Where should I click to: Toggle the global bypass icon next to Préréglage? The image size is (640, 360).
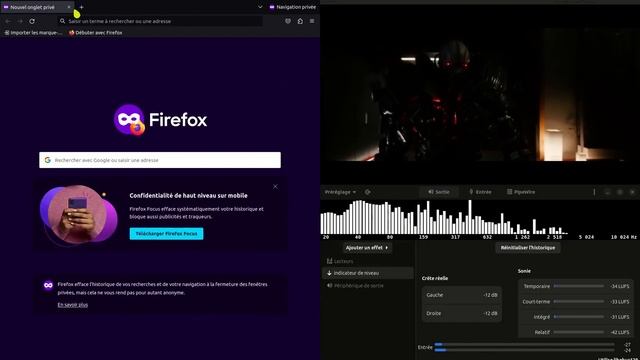(x=368, y=192)
